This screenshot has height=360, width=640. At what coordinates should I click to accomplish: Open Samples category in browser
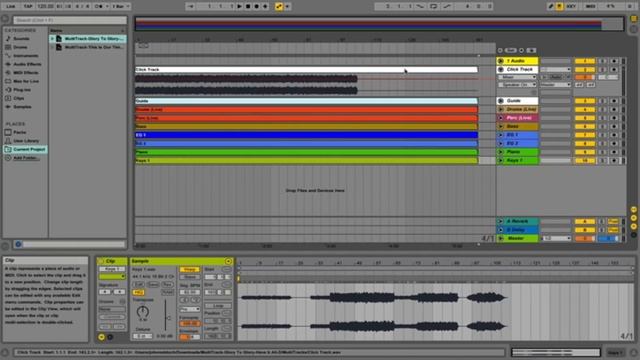point(22,107)
